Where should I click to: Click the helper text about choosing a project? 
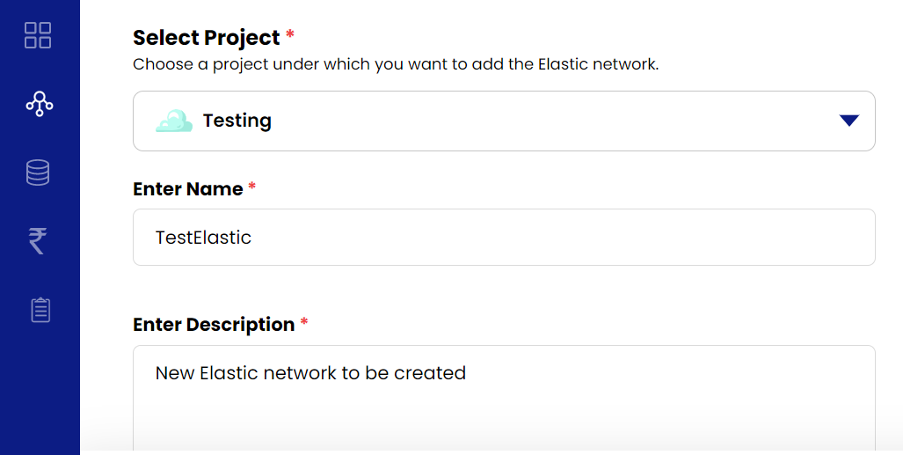(x=396, y=65)
